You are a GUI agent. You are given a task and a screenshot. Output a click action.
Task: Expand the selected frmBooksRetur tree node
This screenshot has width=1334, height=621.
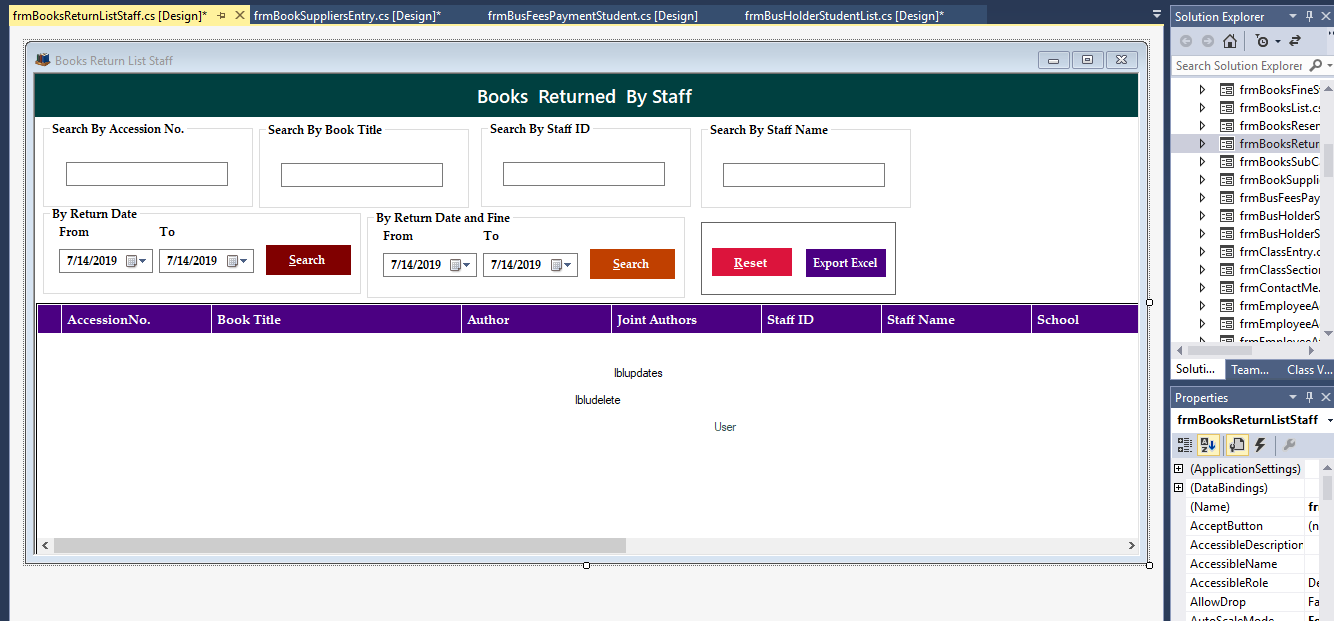click(x=1202, y=144)
